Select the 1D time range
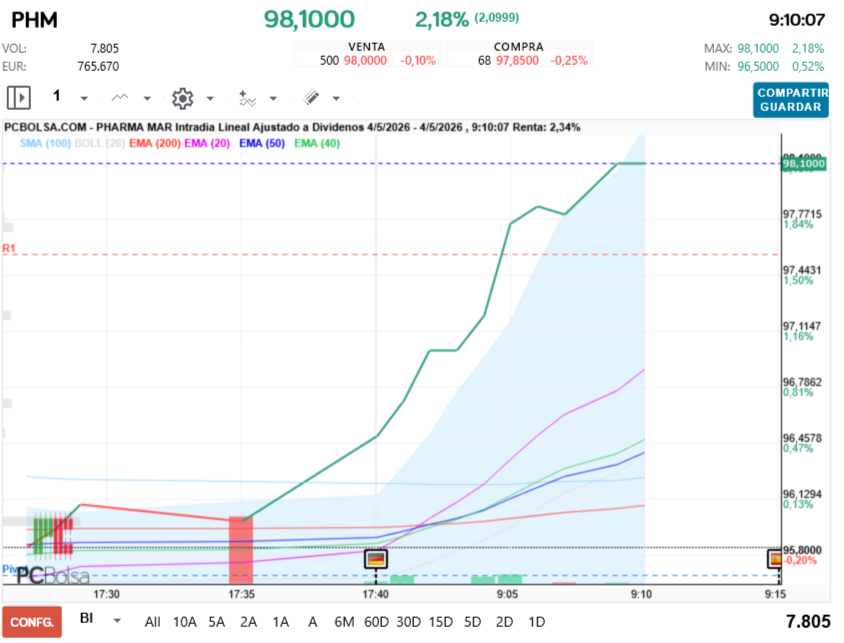 click(537, 622)
